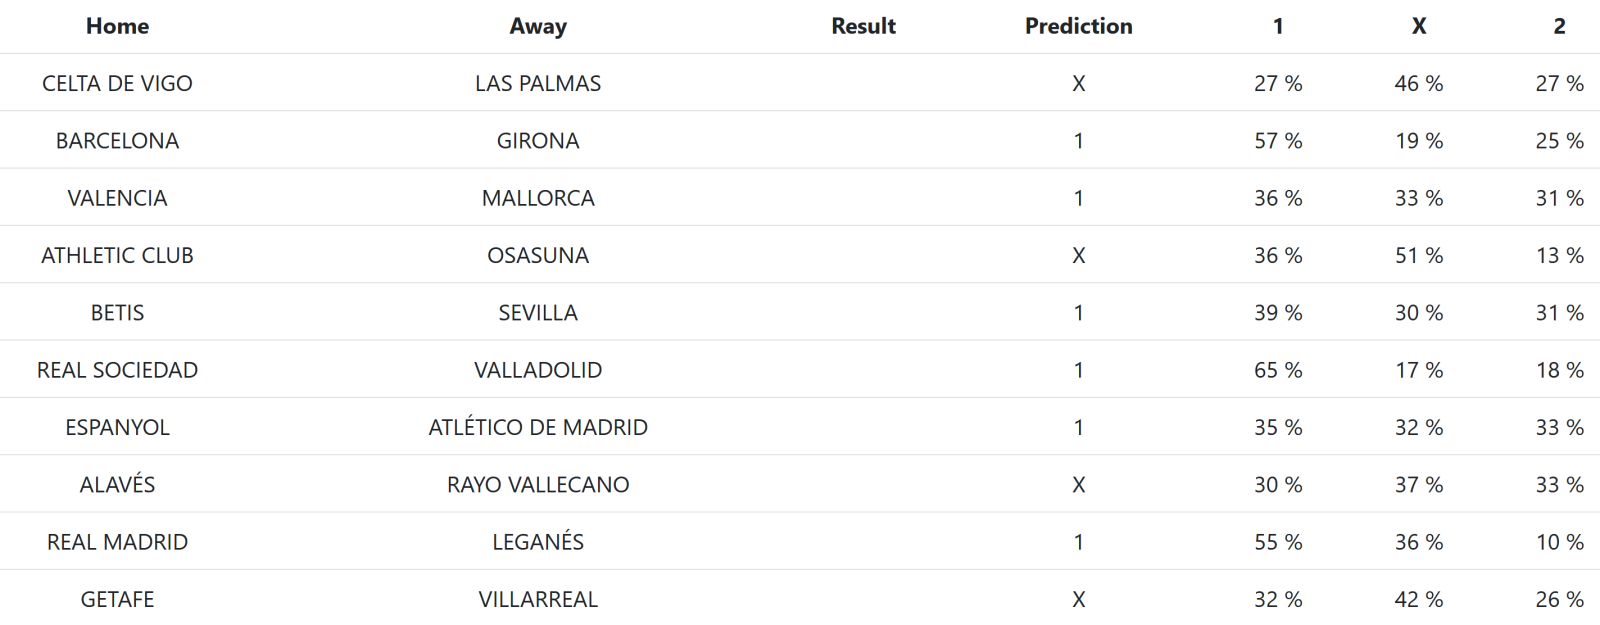Select the VALENCIA home team cell
Viewport: 1600px width, 625px height.
117,198
